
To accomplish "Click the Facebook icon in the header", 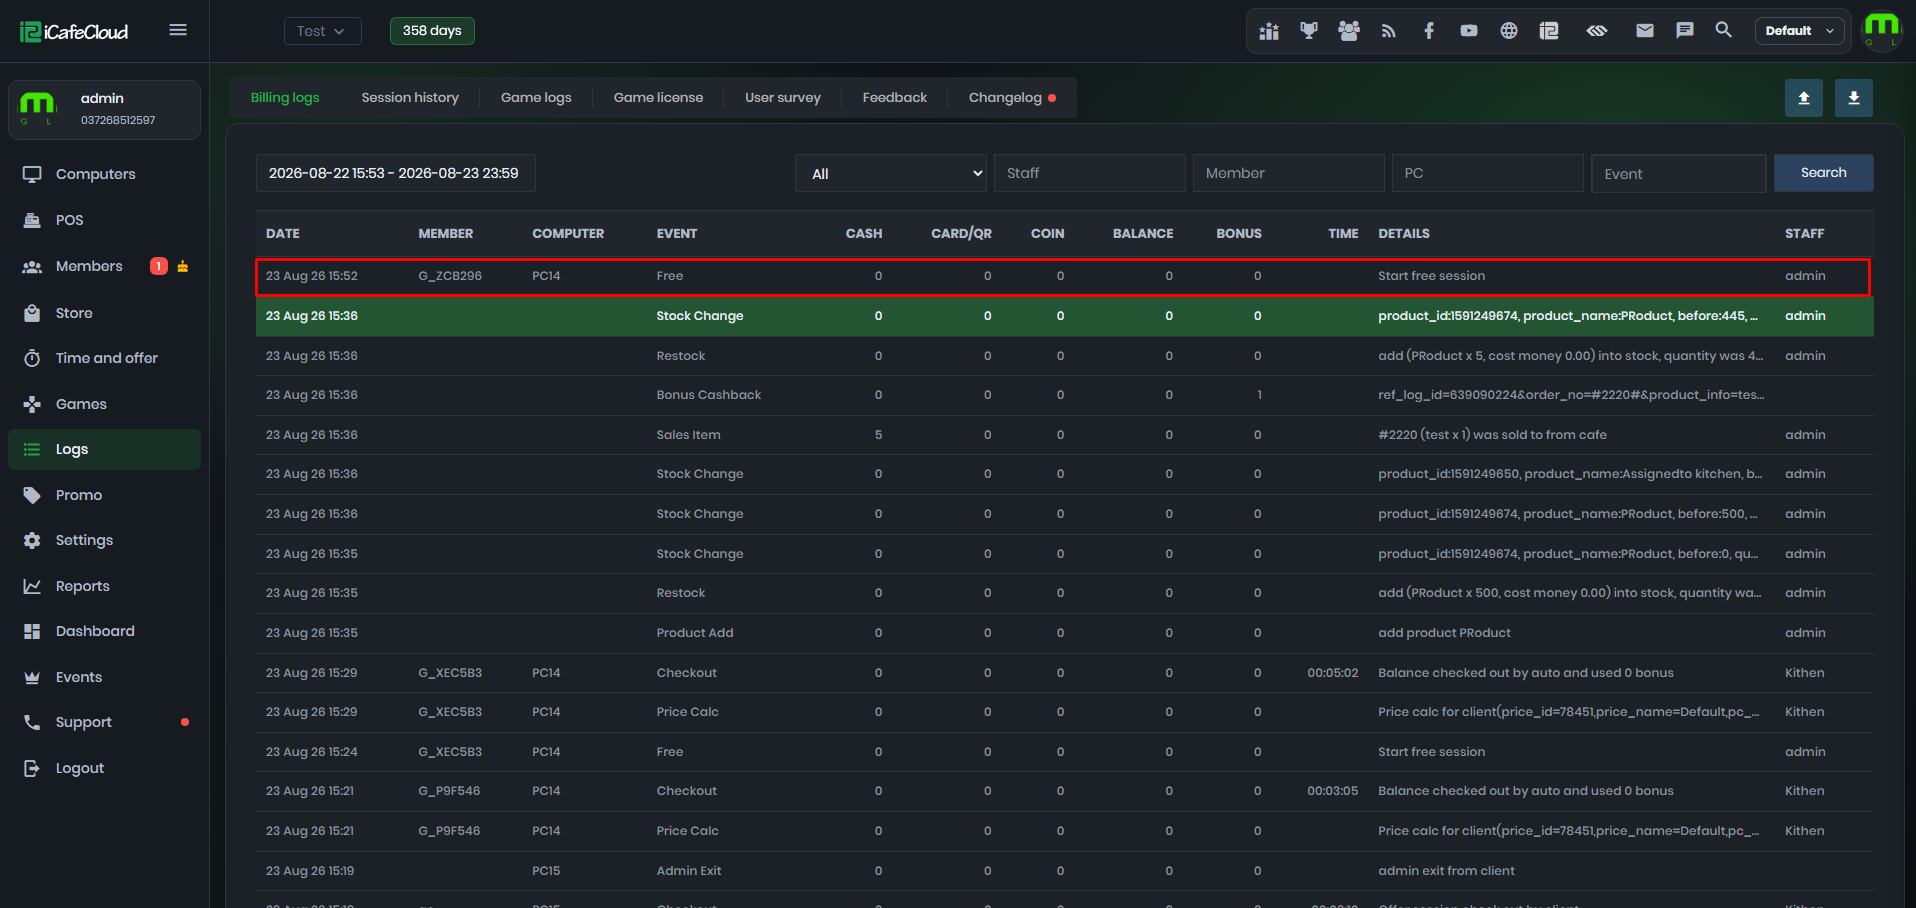I will click(1429, 31).
